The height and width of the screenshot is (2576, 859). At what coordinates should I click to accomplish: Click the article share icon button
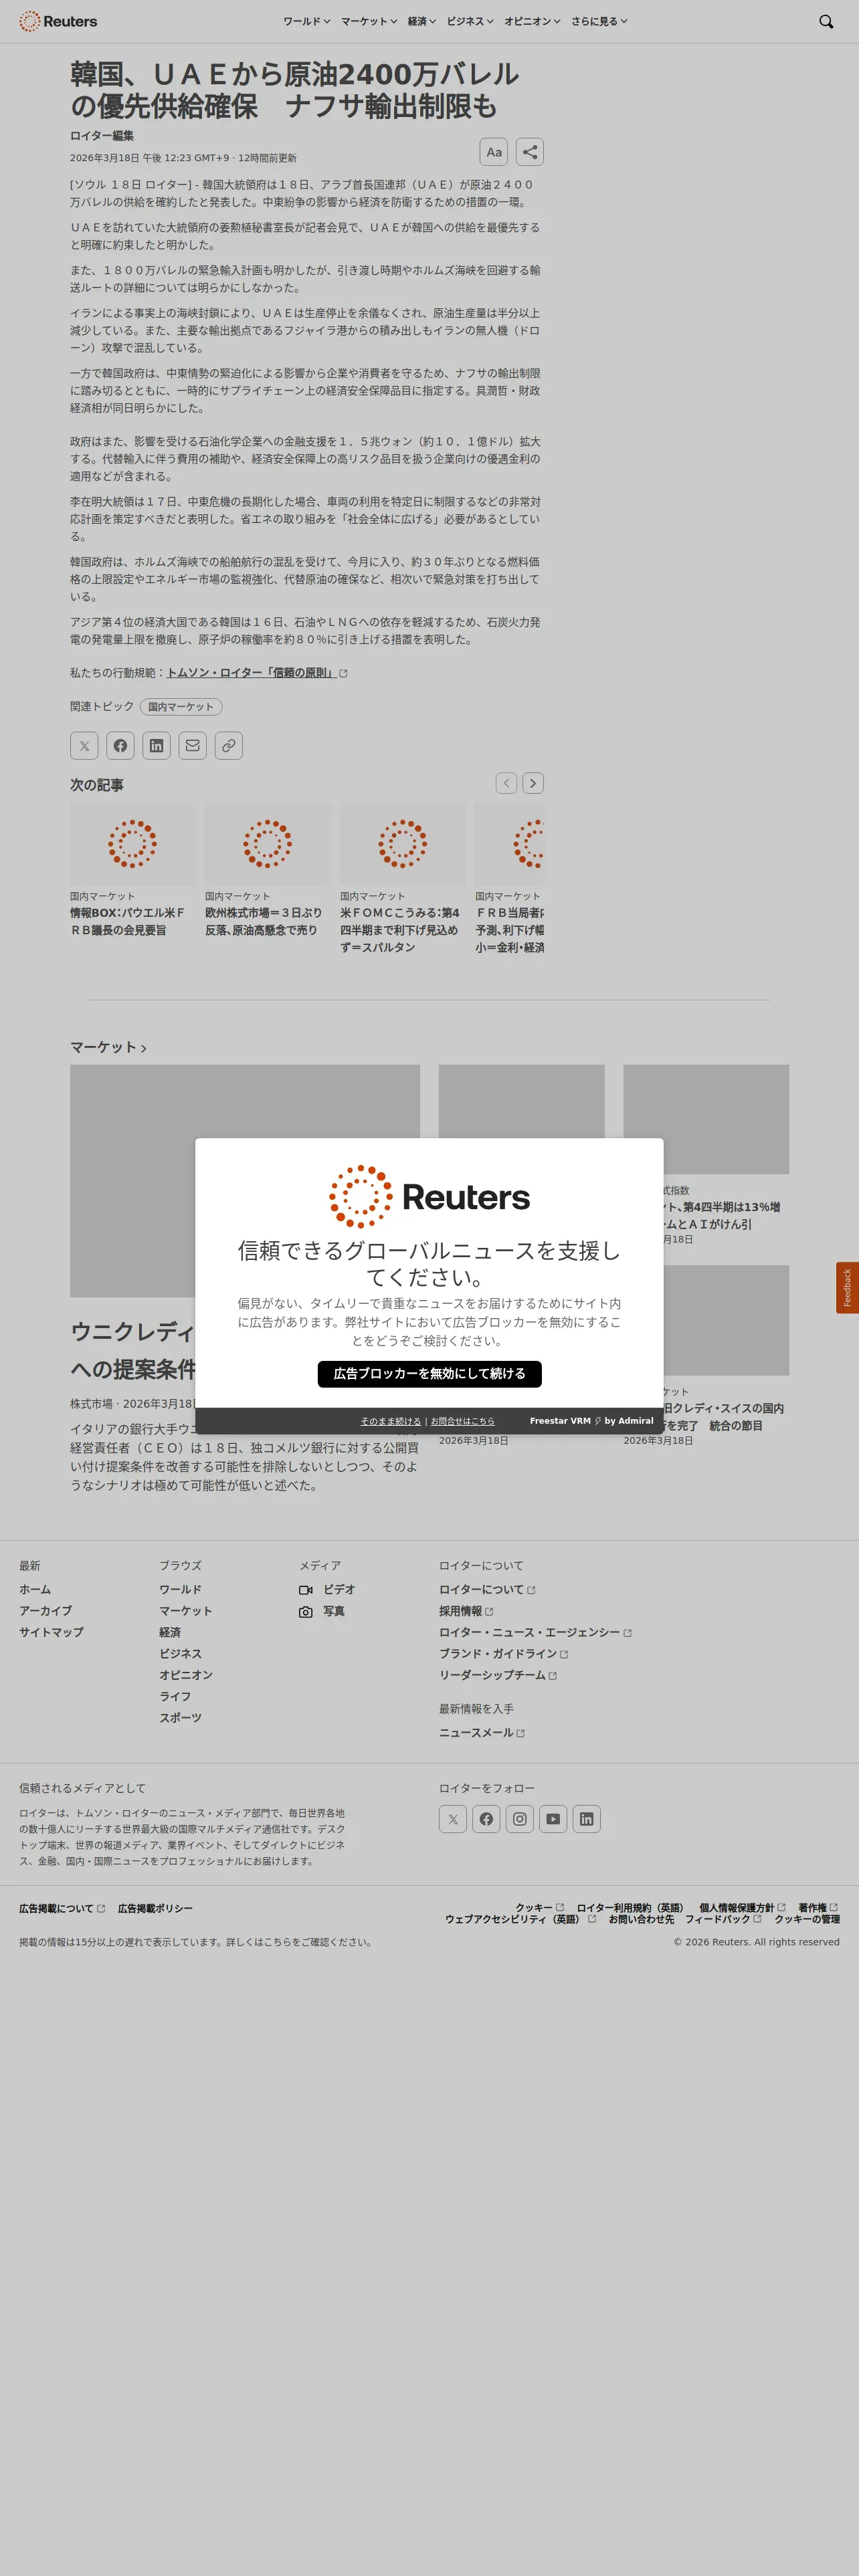pos(530,152)
